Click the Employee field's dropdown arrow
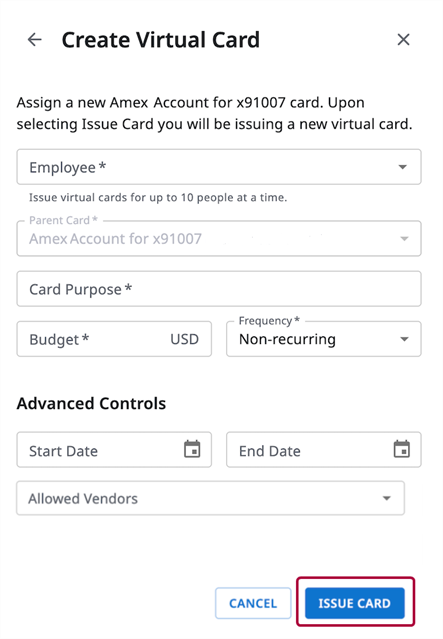This screenshot has width=443, height=639. point(403,167)
